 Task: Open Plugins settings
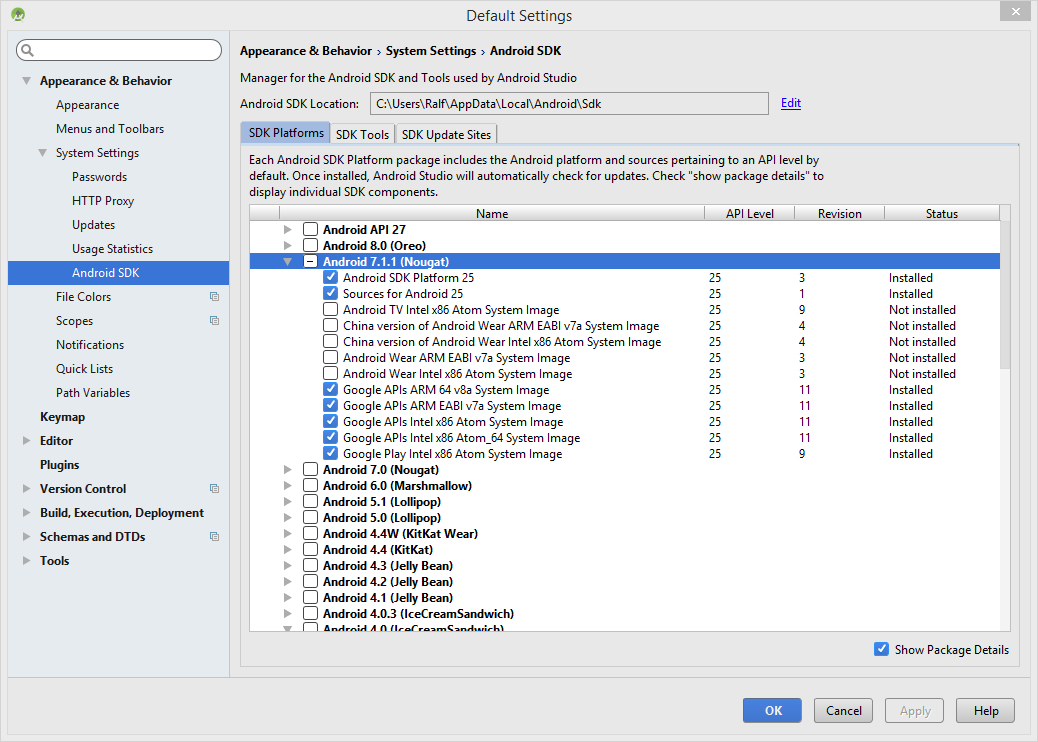point(60,465)
